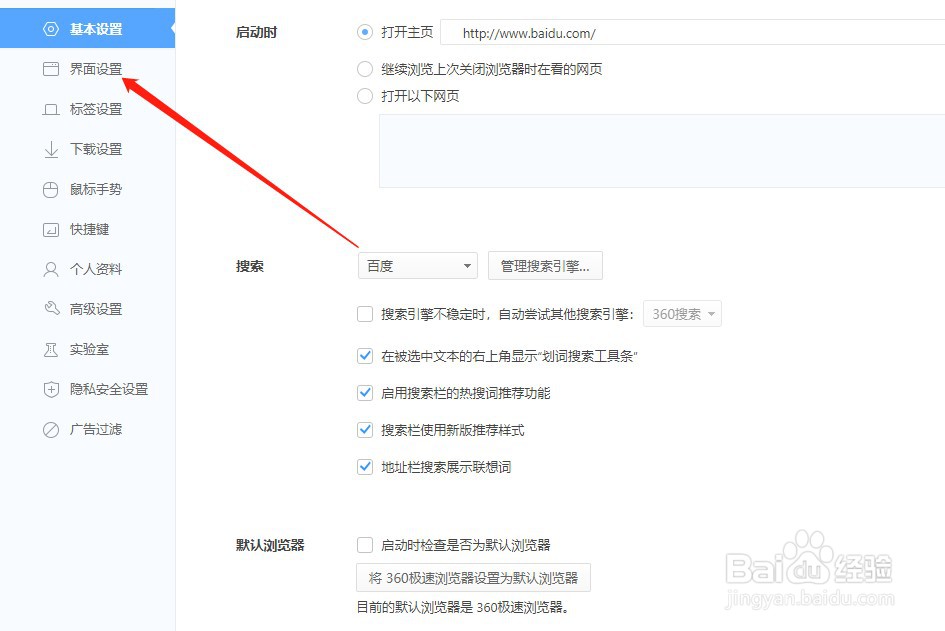
Task: Click the 基本设置 gear icon
Action: 51,29
